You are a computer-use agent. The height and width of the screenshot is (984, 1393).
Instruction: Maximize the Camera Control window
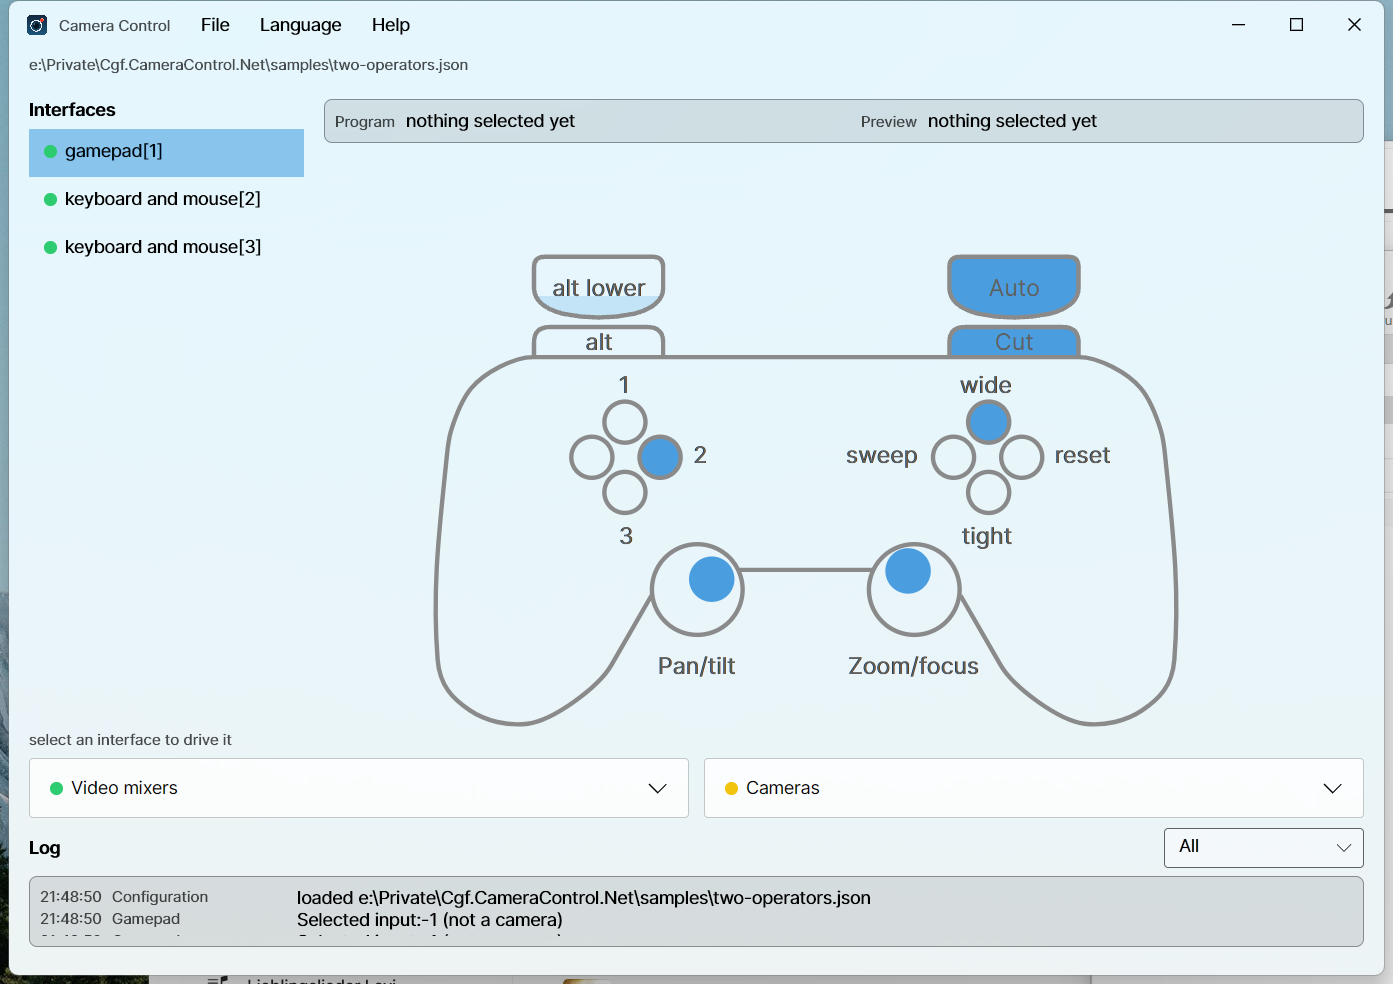[x=1296, y=25]
